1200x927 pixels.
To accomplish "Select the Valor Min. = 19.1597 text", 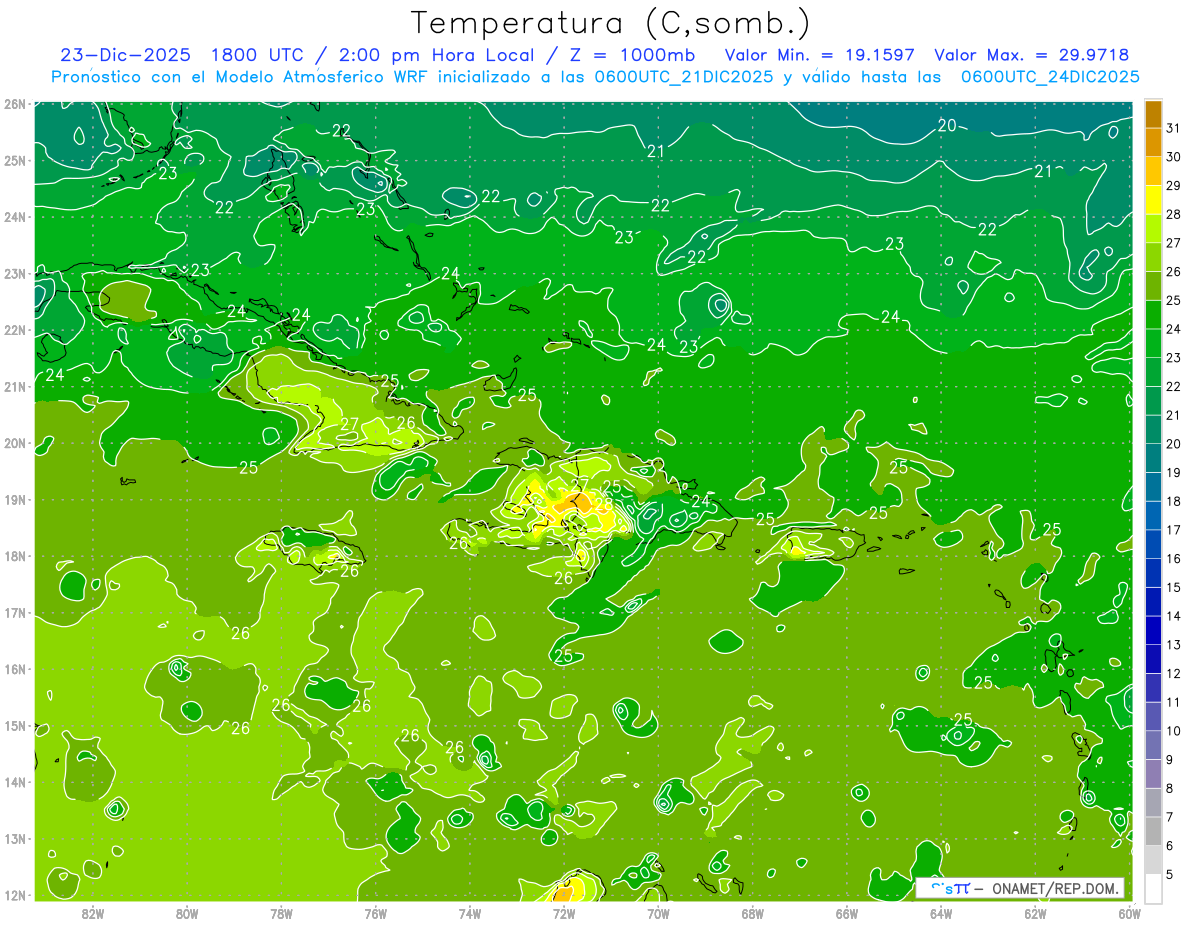I will 819,55.
